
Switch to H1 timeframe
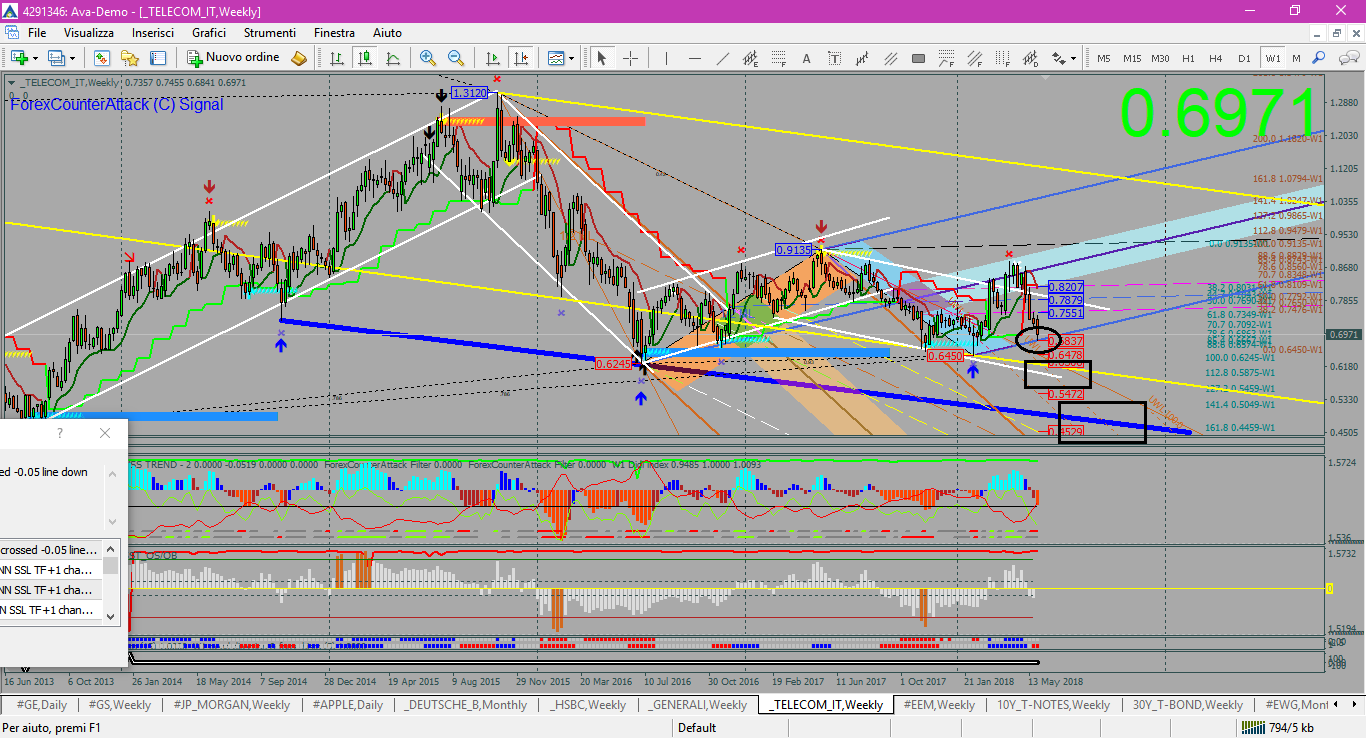[1188, 58]
